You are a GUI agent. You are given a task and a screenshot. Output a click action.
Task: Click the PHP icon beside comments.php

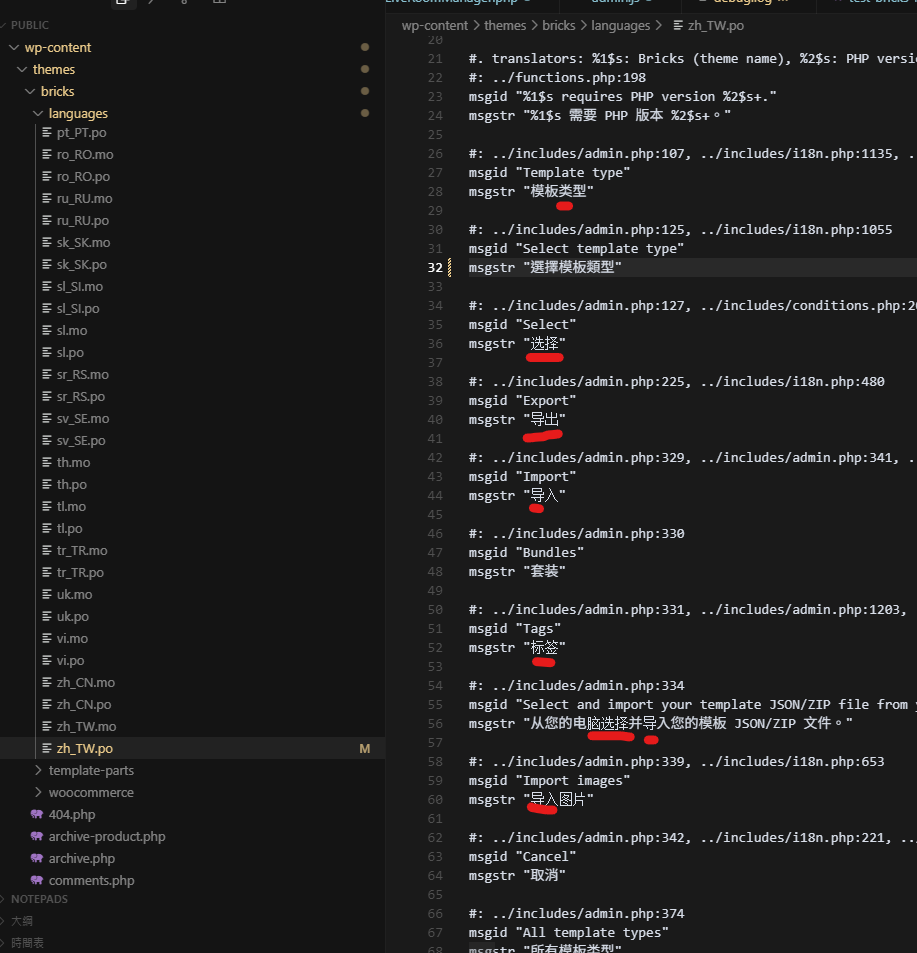pyautogui.click(x=37, y=881)
